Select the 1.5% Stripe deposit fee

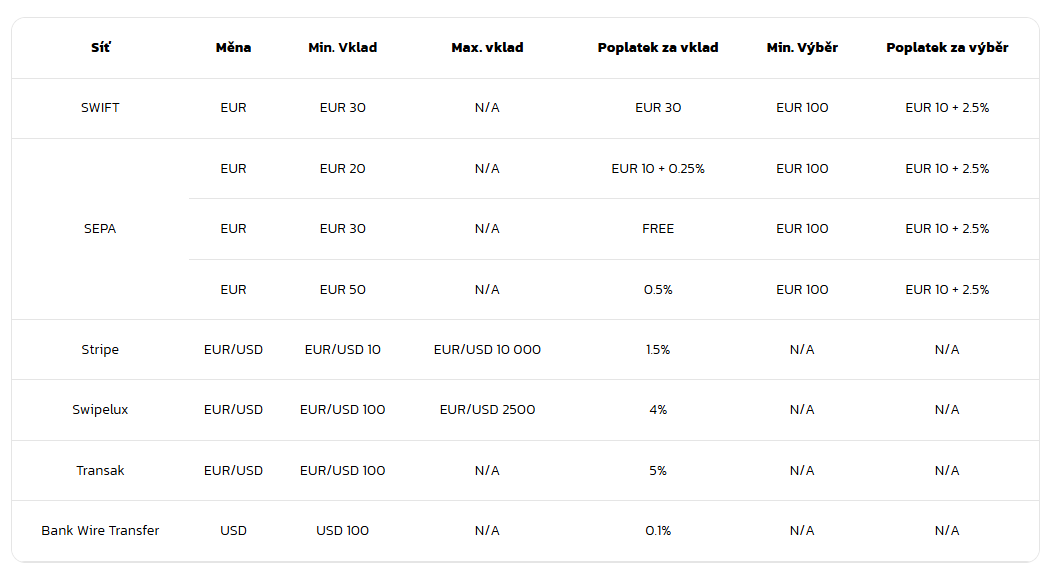click(x=658, y=350)
